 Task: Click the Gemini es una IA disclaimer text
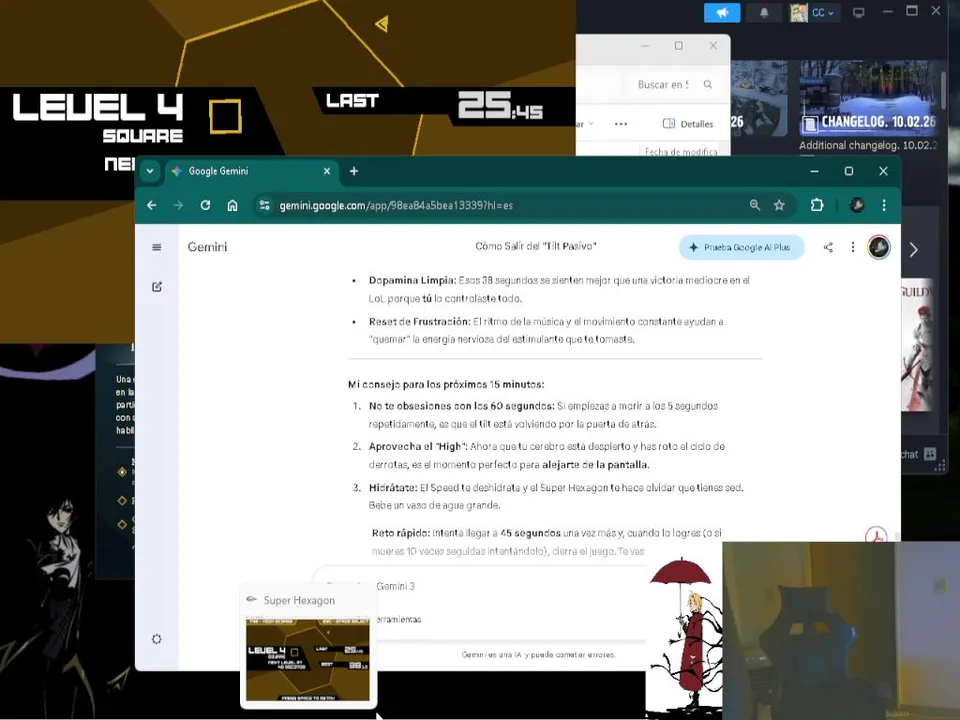point(538,654)
